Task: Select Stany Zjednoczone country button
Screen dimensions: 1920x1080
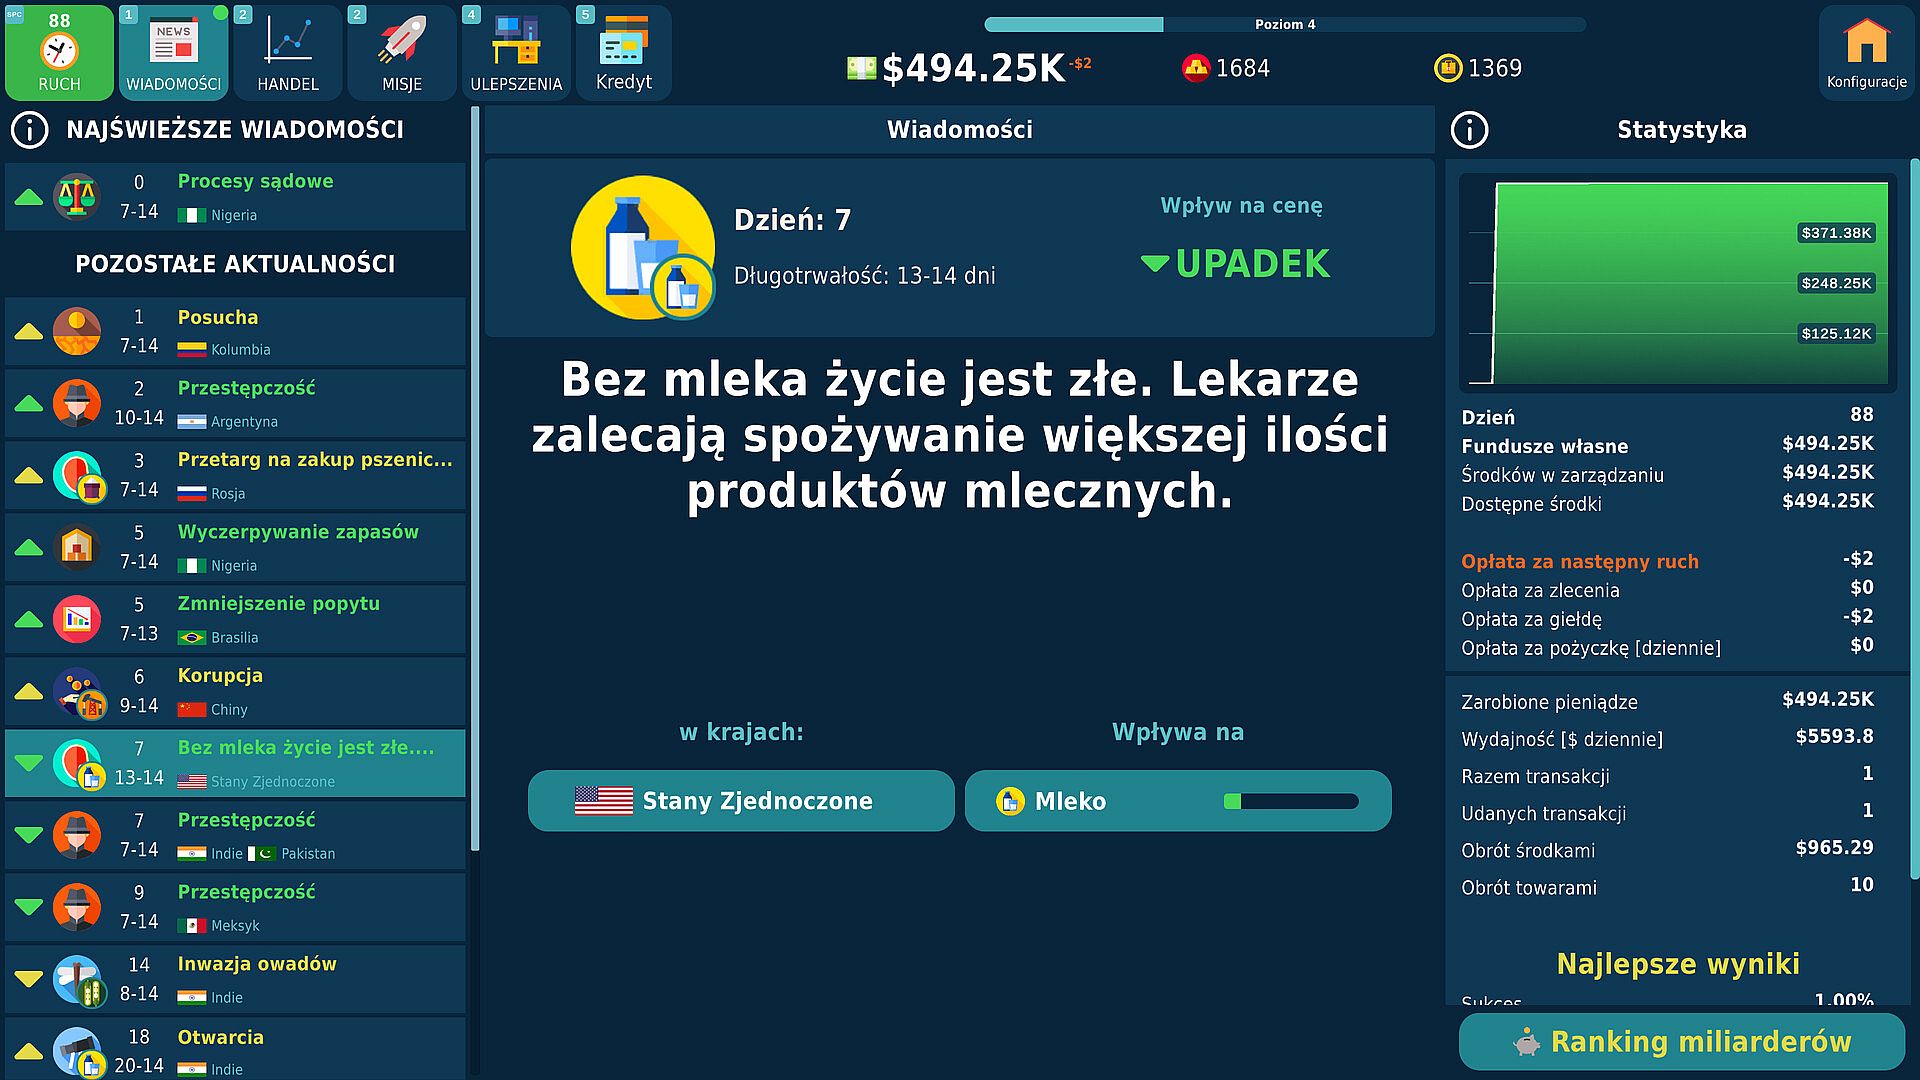Action: [741, 801]
